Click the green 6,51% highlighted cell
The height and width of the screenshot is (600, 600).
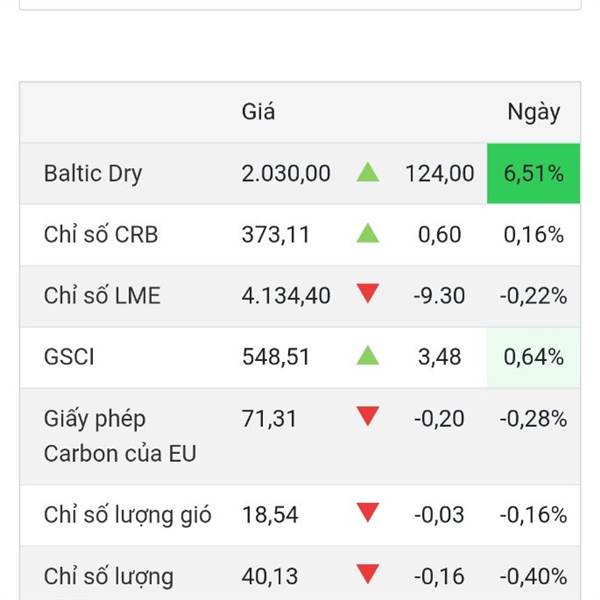pos(533,174)
